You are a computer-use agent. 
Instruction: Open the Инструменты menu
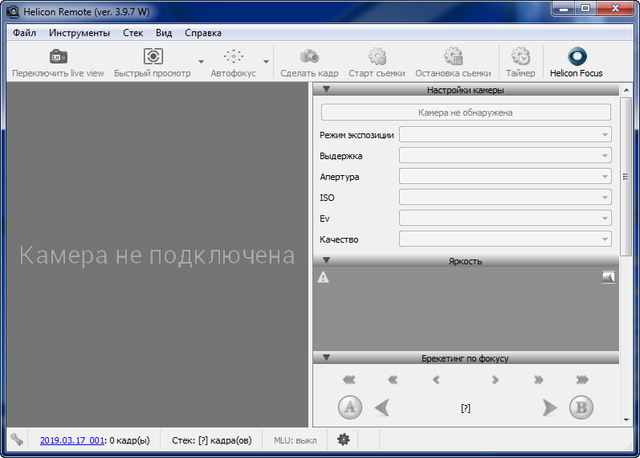pyautogui.click(x=79, y=32)
